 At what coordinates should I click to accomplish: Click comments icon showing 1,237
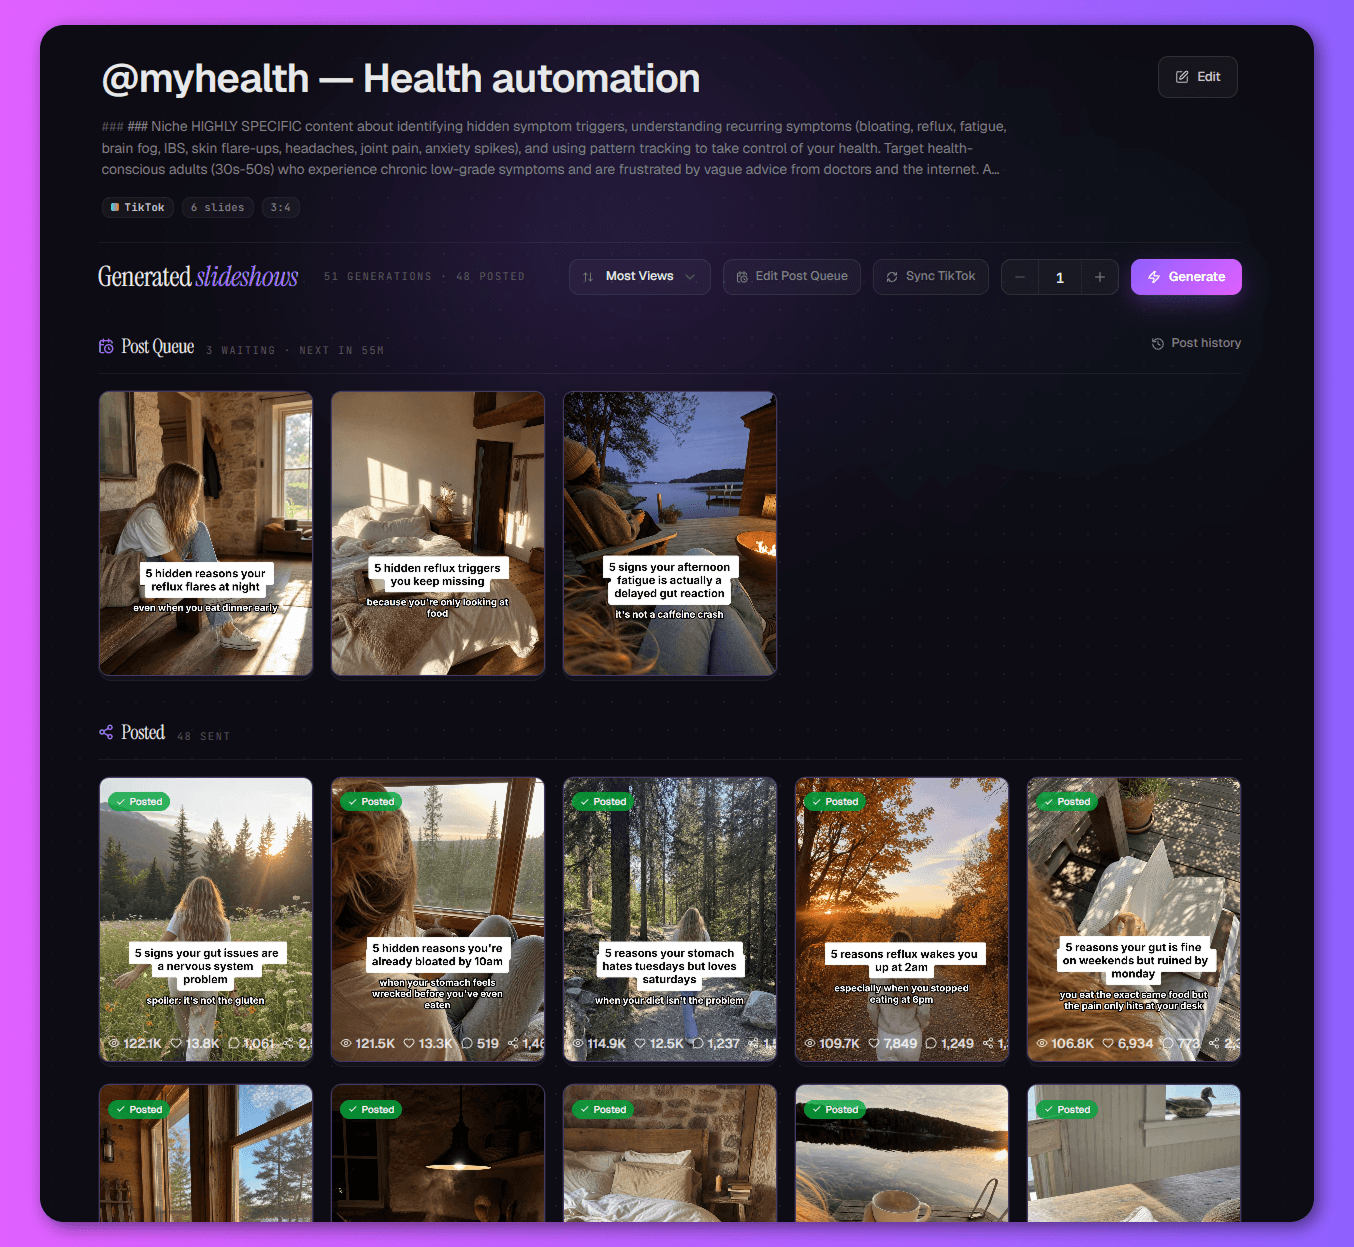point(698,1043)
